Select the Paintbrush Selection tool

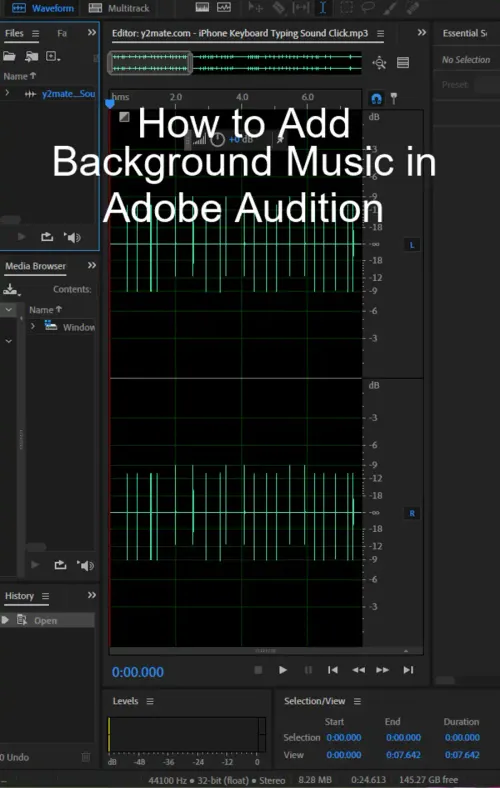[x=390, y=7]
